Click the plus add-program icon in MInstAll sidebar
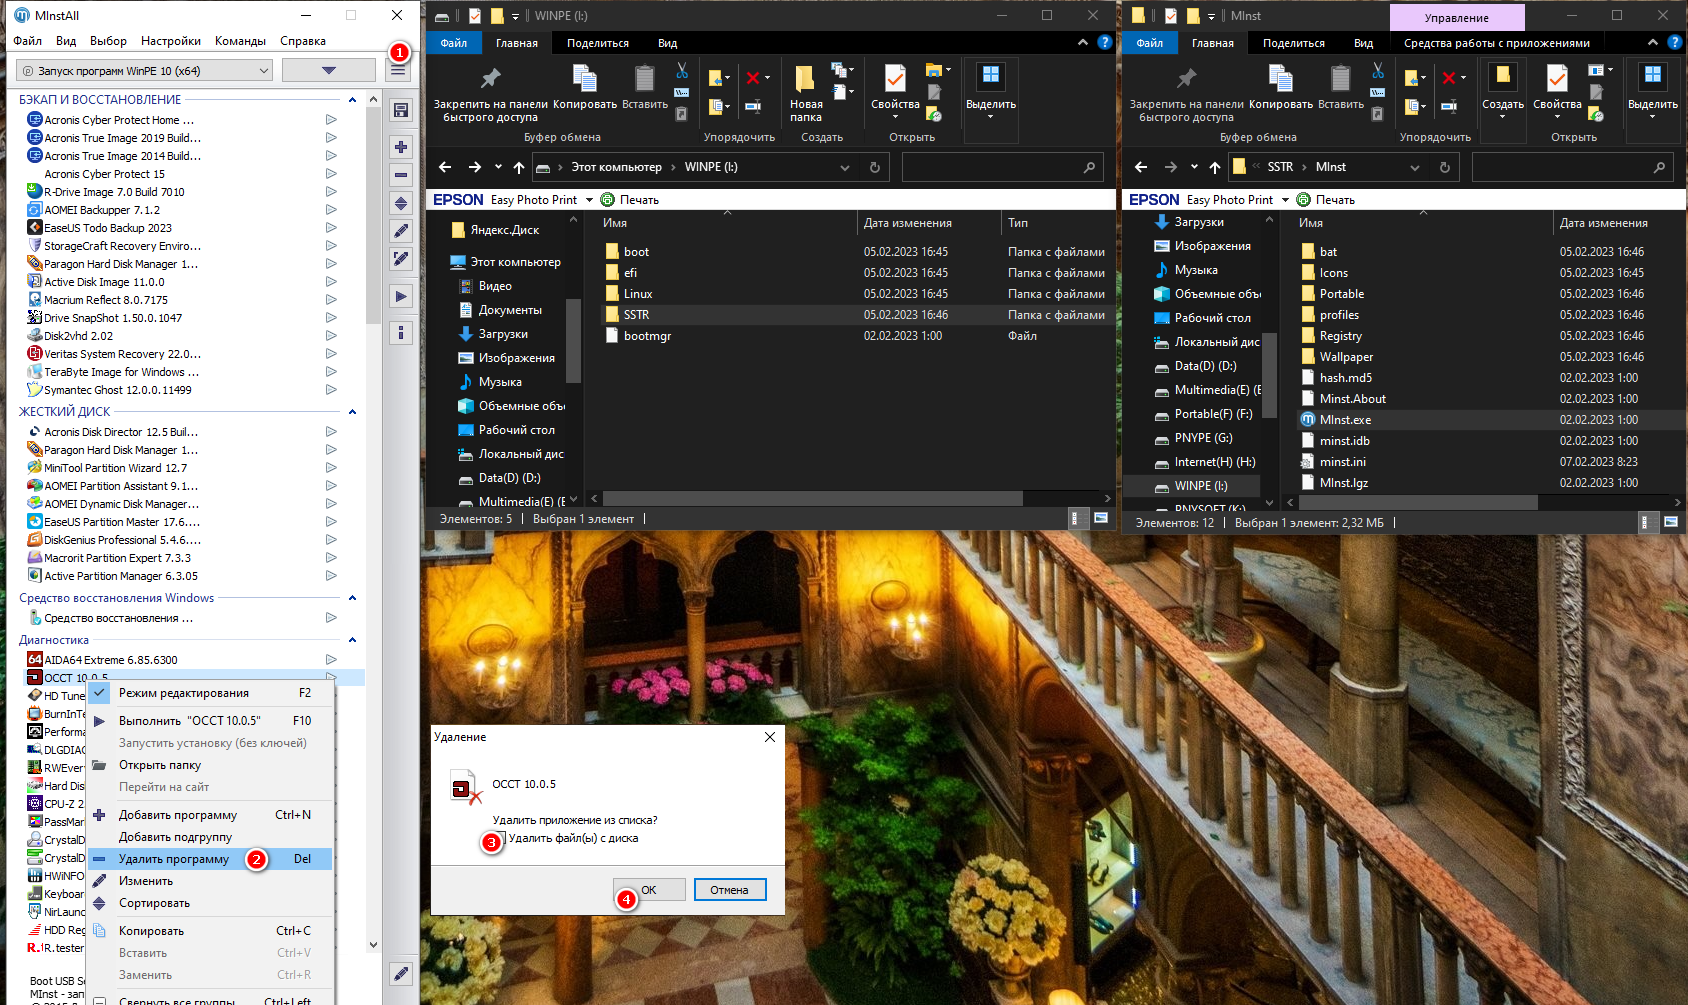The height and width of the screenshot is (1005, 1688). (x=401, y=147)
